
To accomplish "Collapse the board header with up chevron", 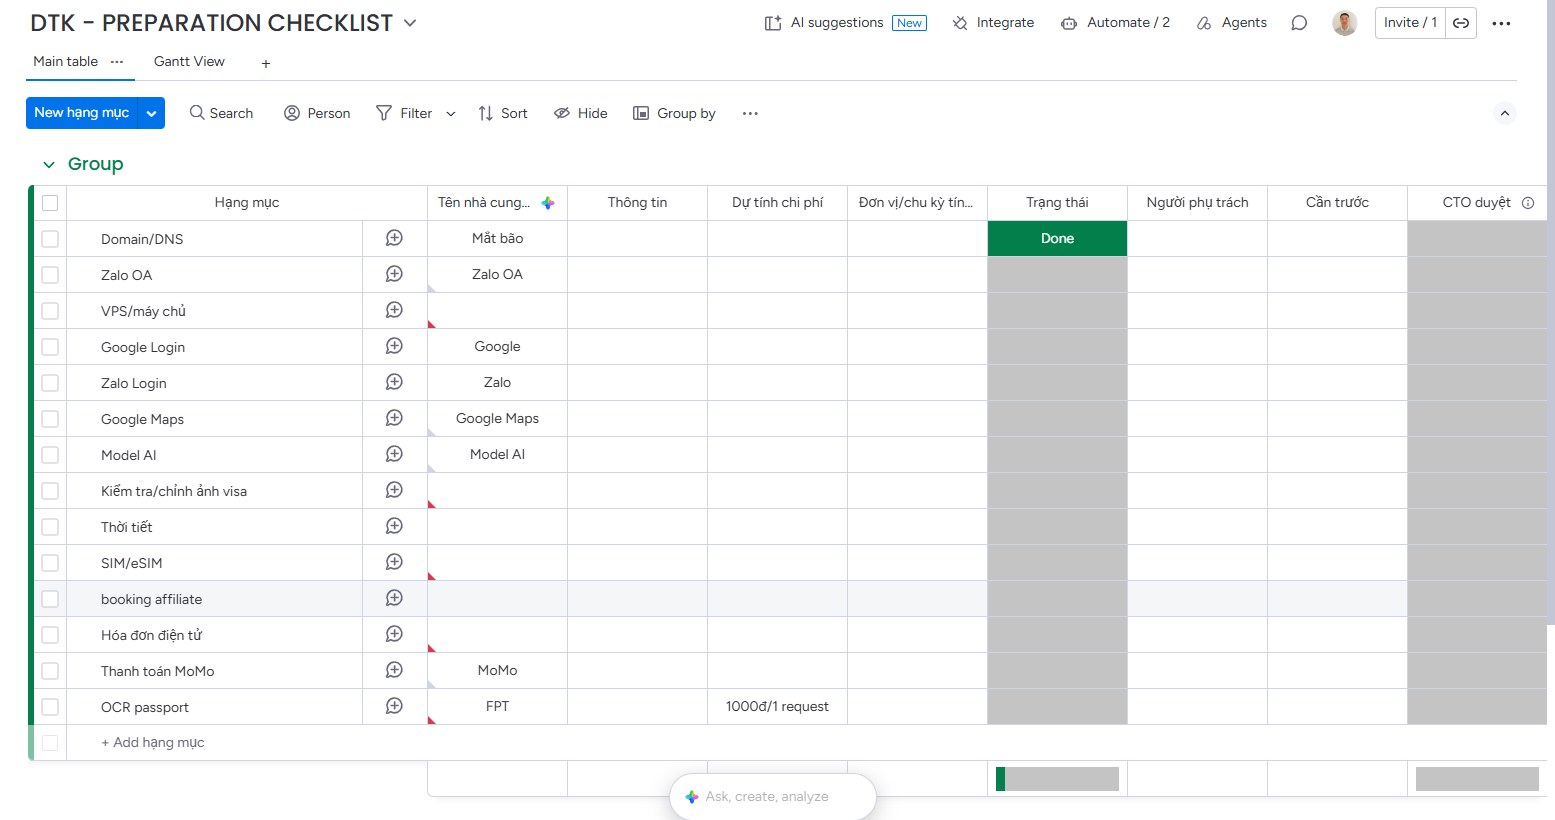I will pos(1504,113).
